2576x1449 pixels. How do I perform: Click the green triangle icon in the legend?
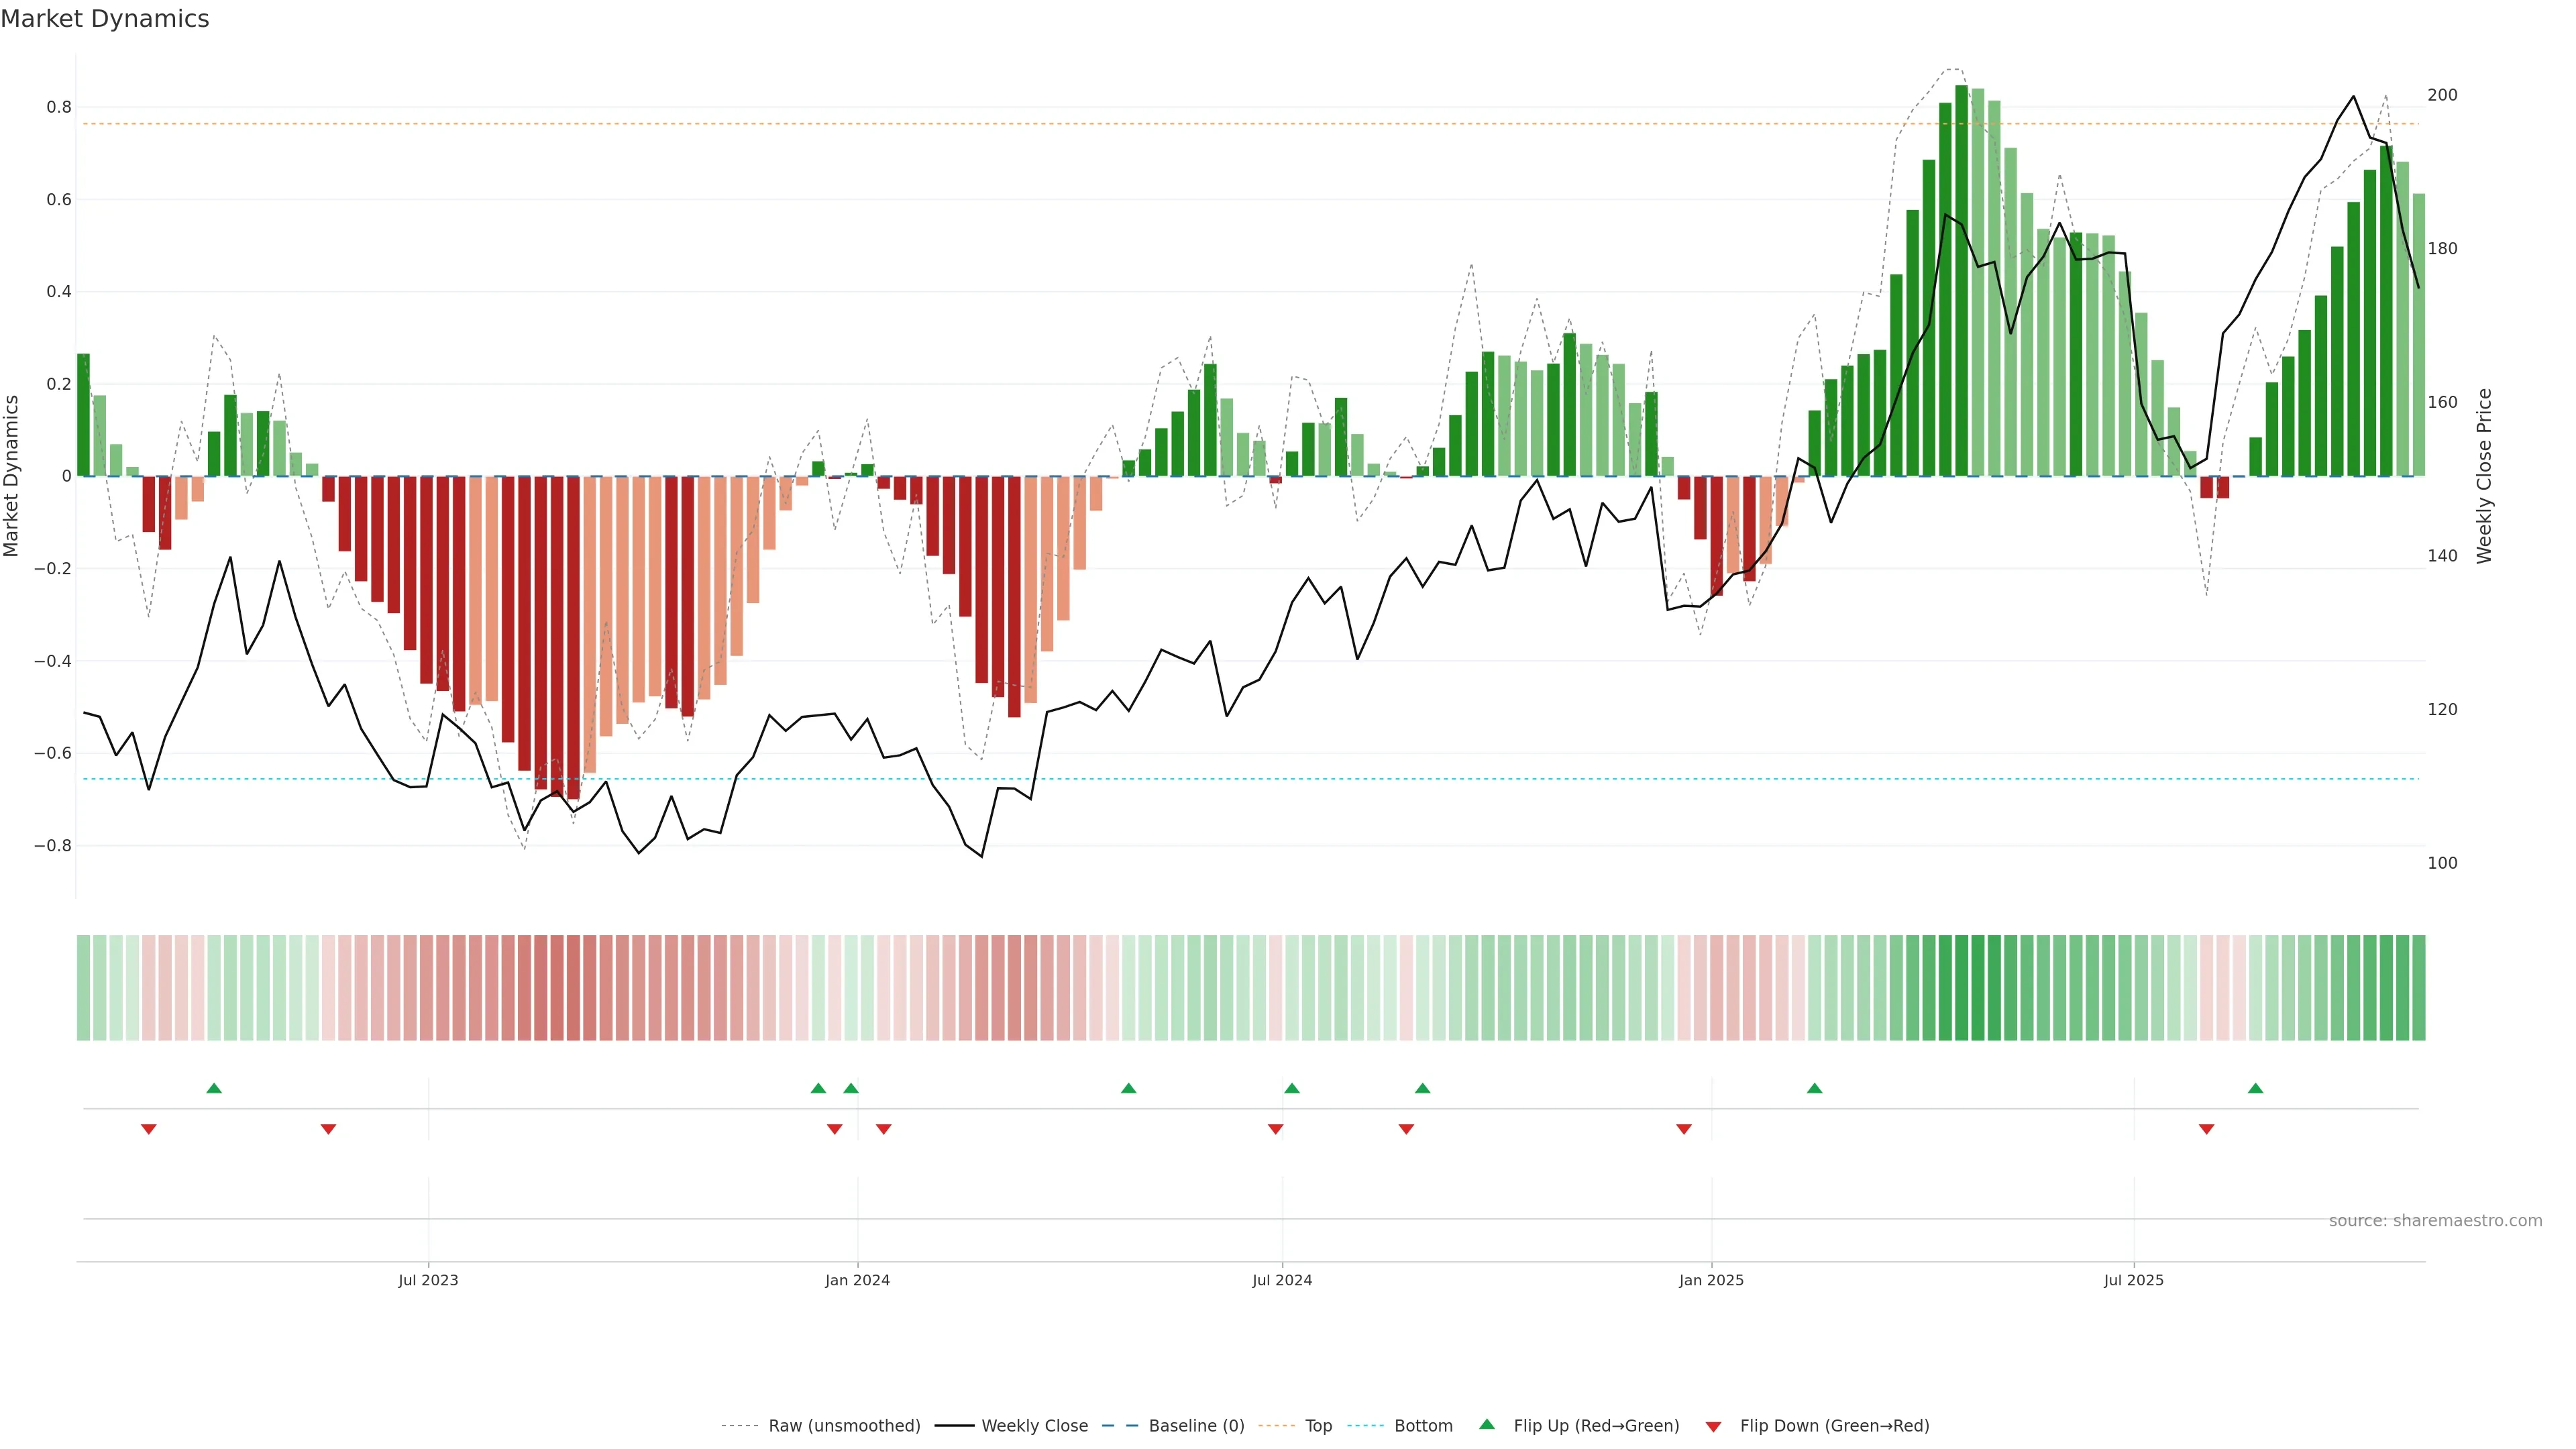coord(1487,1424)
